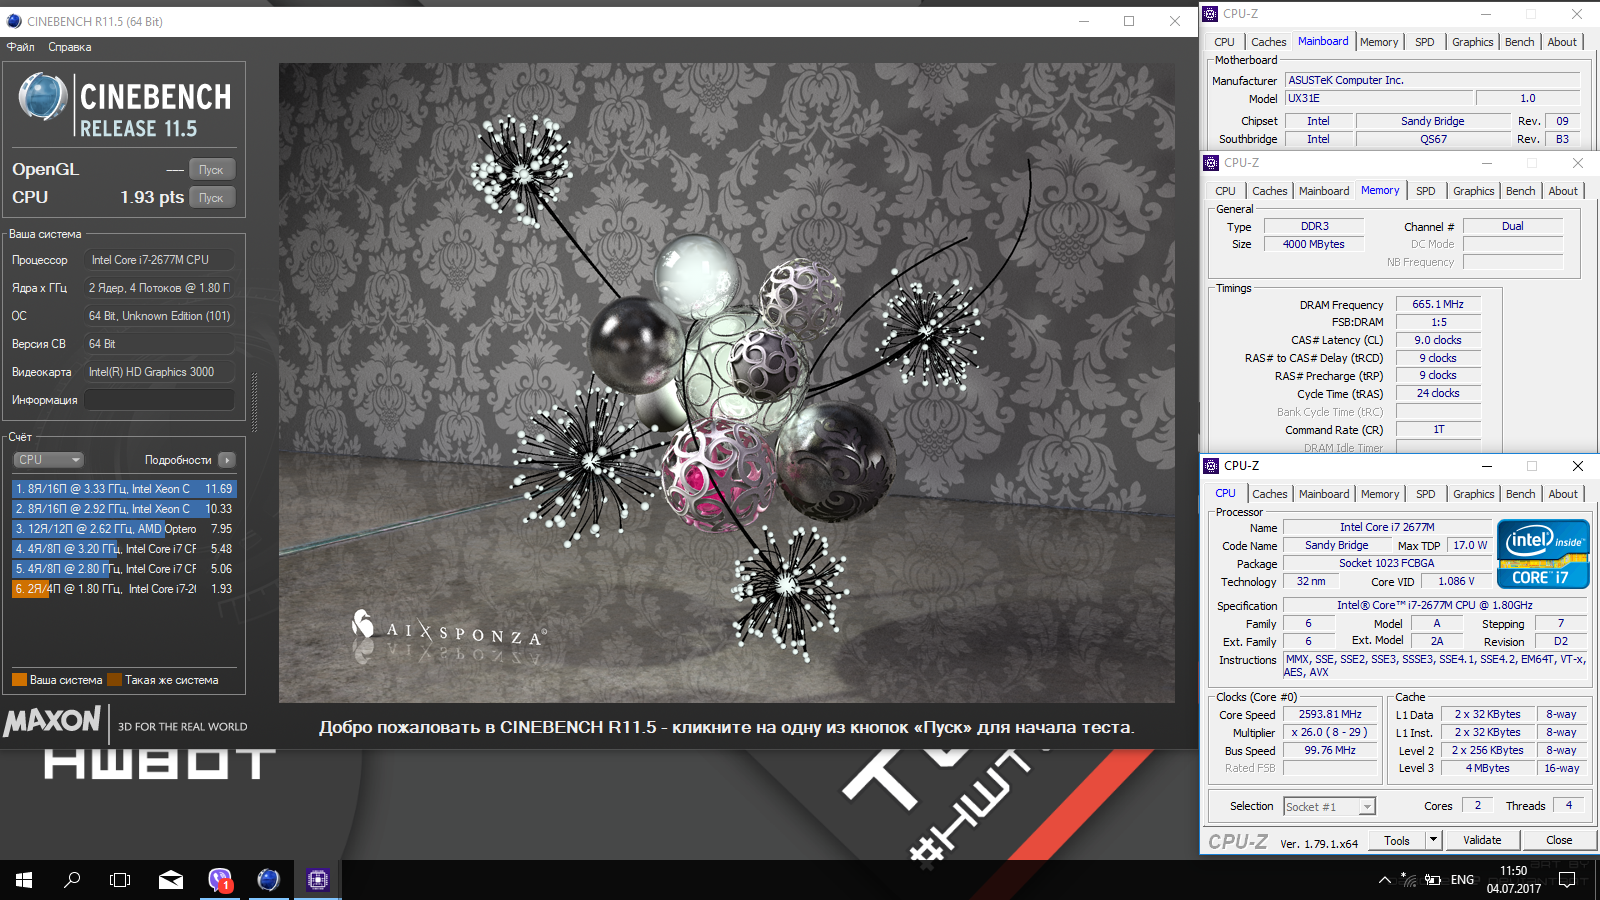Select ranking row 4 Core i7 3.20
Viewport: 1600px width, 900px height.
124,549
